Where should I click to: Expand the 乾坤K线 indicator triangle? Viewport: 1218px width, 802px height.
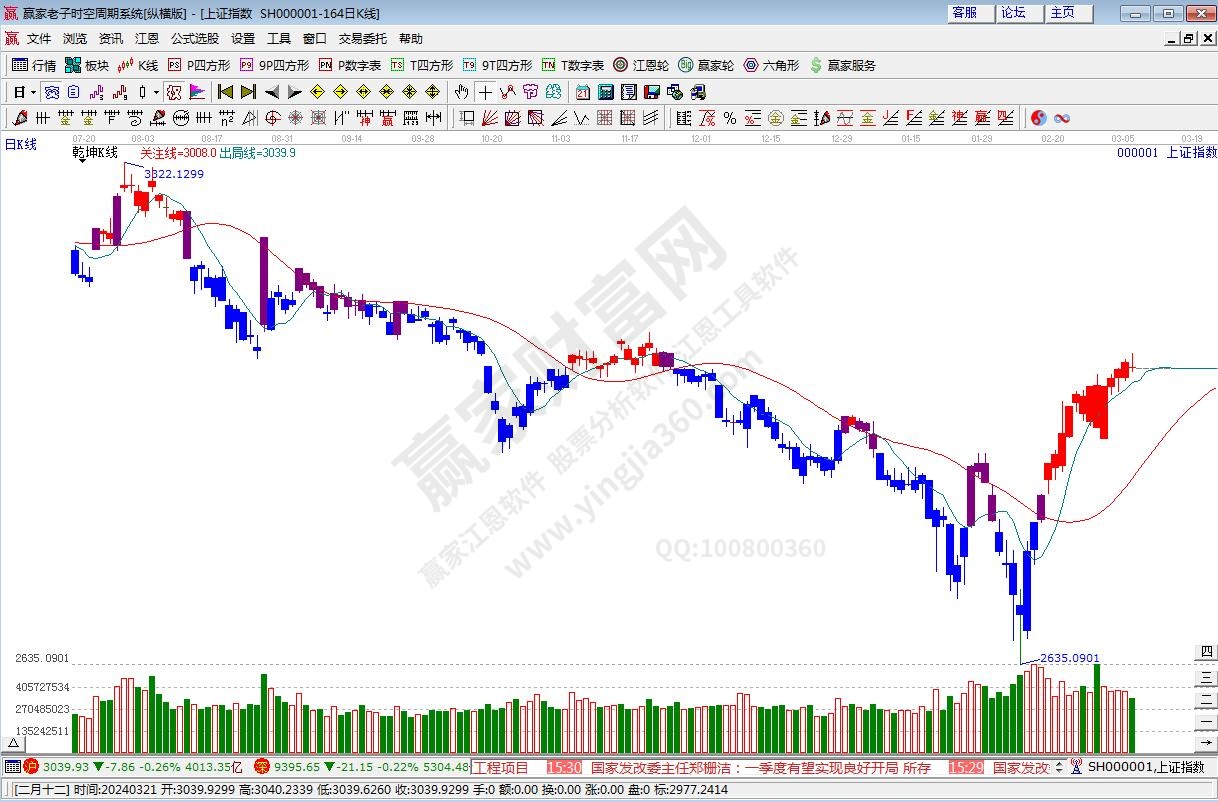82,163
